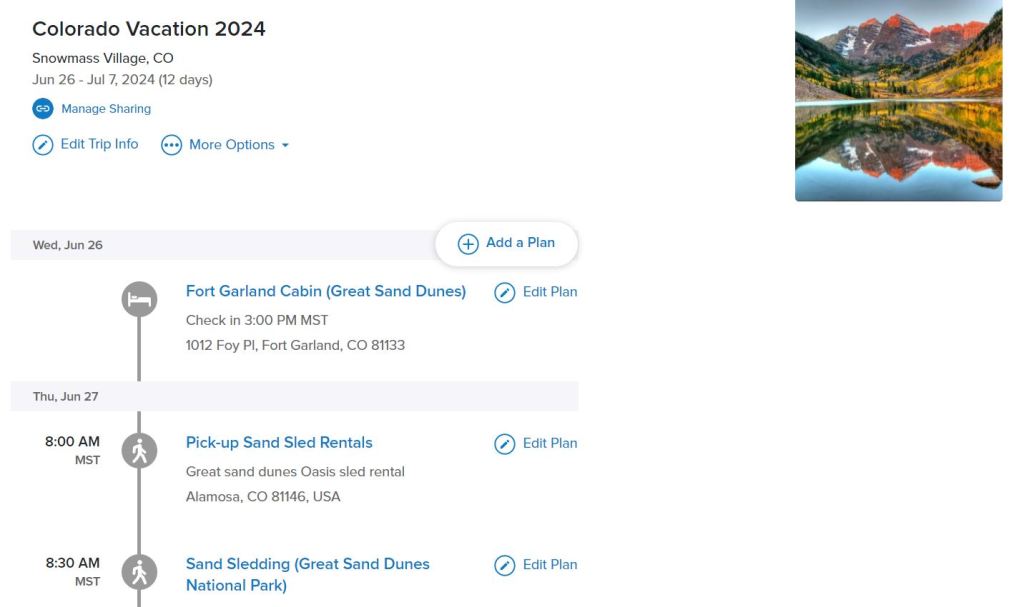The height and width of the screenshot is (607, 1024).
Task: Click the pencil icon beside Edit Trip Info
Action: coord(42,145)
